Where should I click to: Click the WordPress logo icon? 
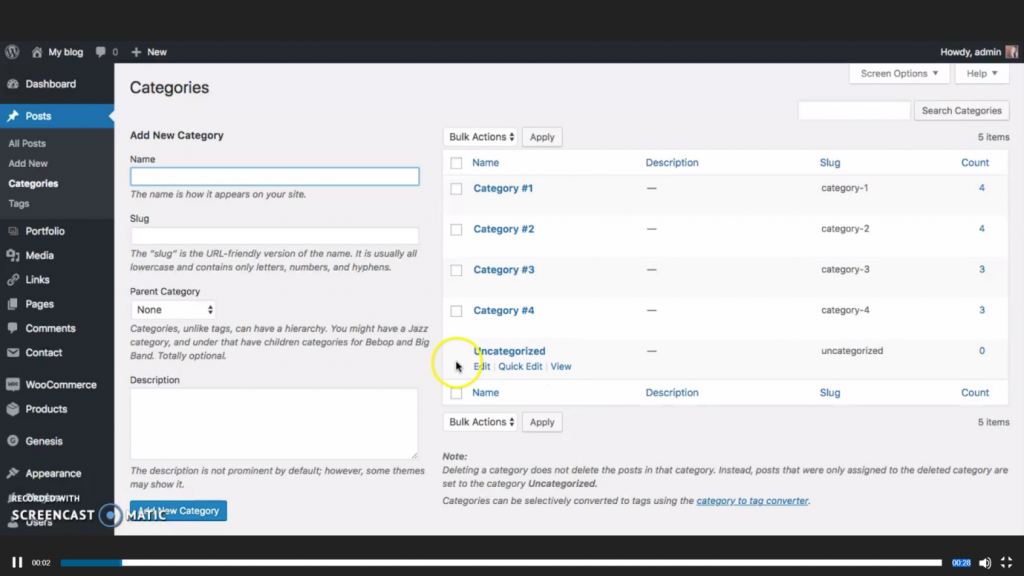12,52
